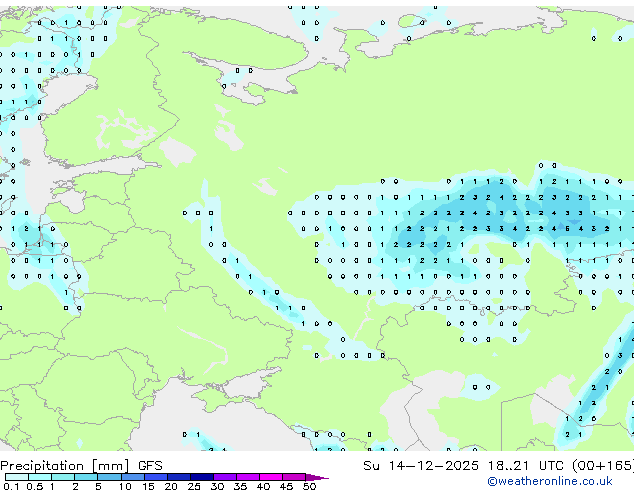
Task: Pick the 10 mm blue legend segment
Action: coord(132,477)
